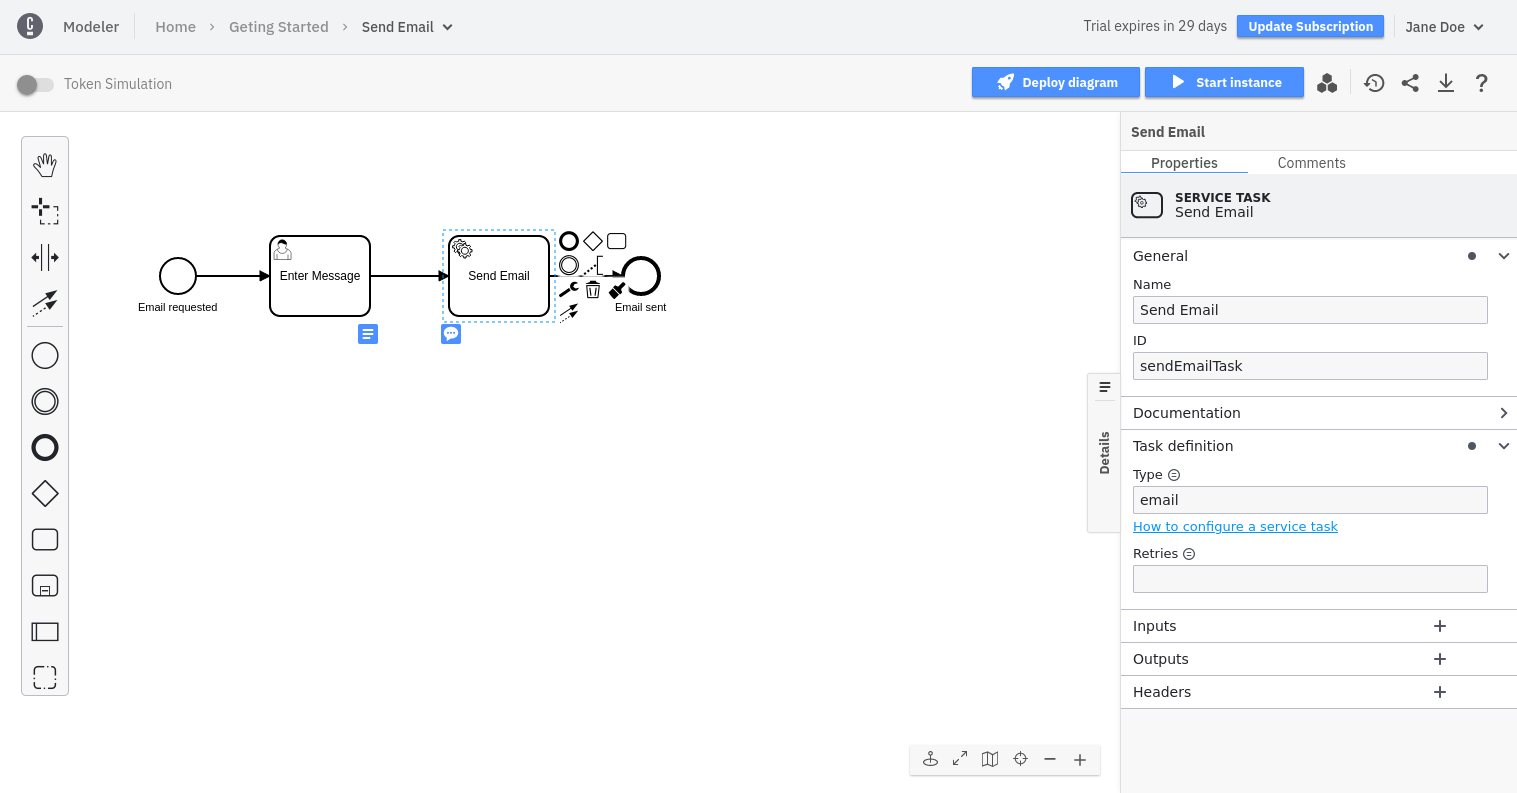Add an entry to Outputs

[1440, 659]
